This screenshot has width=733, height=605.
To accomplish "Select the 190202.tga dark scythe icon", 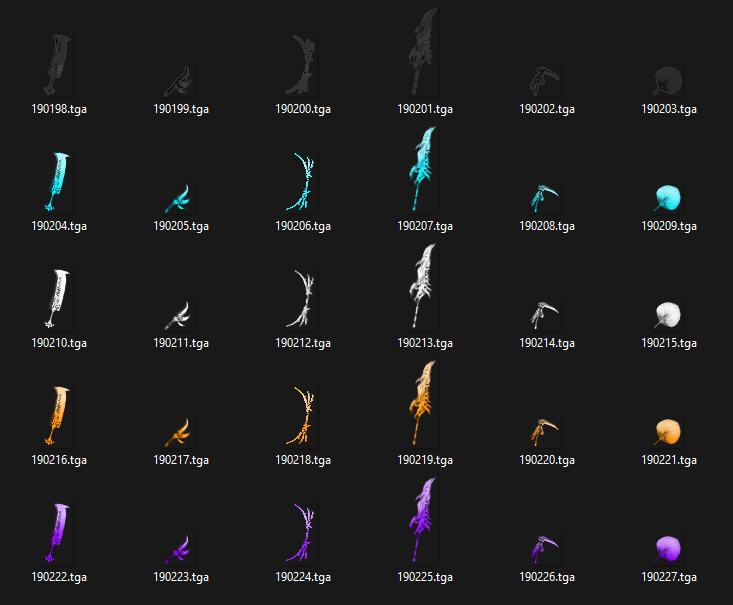I will (x=545, y=80).
